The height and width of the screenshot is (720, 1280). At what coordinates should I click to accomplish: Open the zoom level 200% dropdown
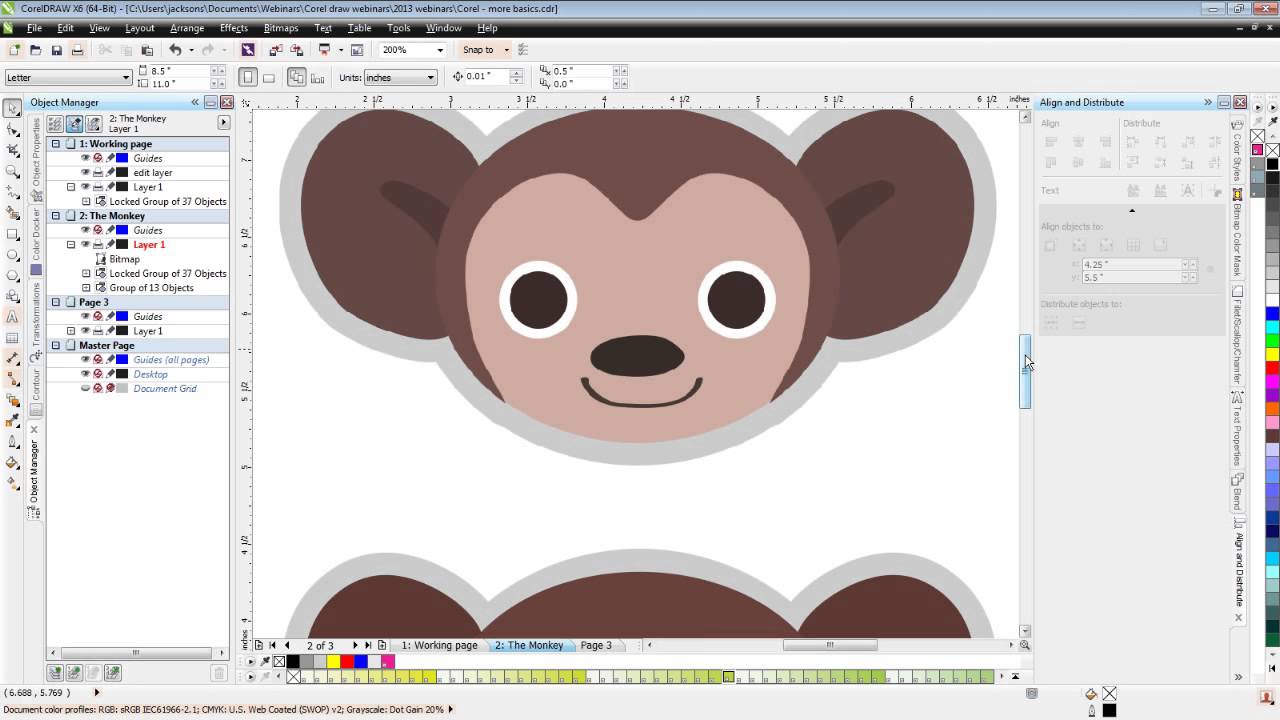(441, 50)
